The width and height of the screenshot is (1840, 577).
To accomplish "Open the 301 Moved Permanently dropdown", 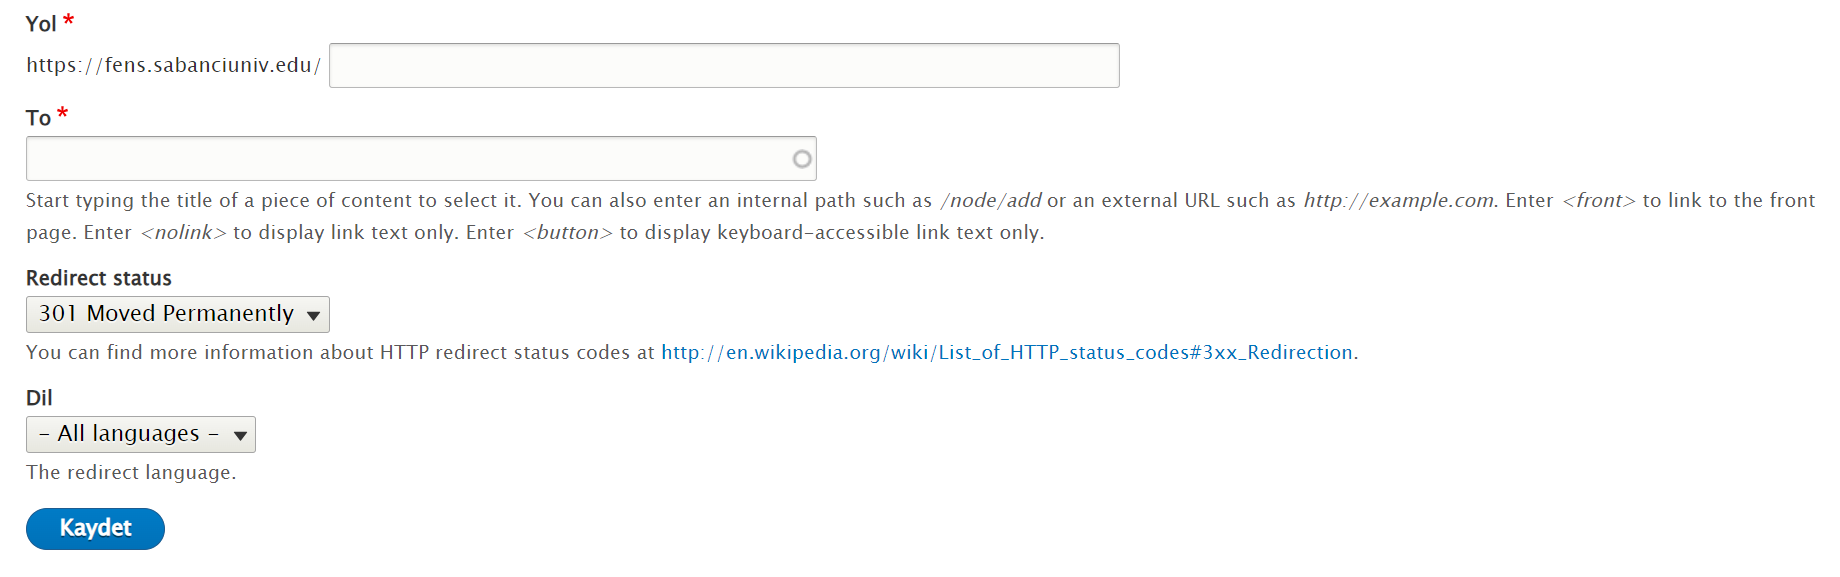I will point(178,314).
